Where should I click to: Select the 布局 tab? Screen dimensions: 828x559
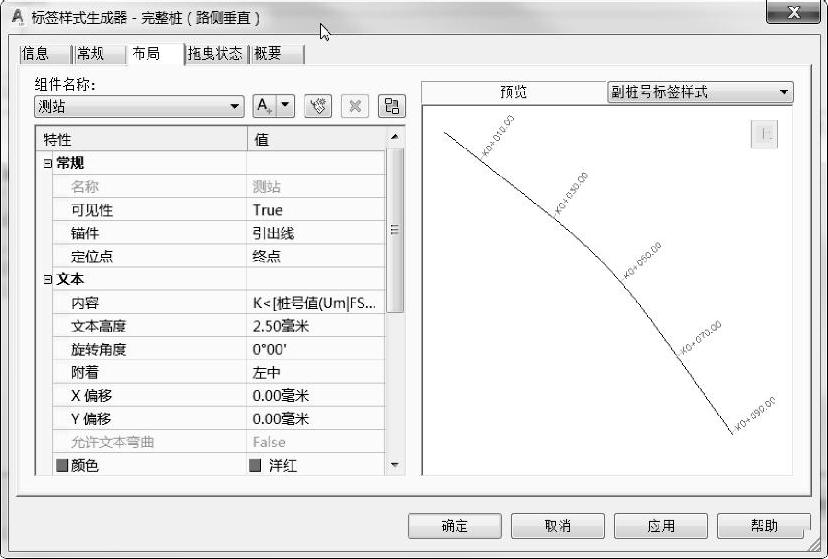point(155,54)
